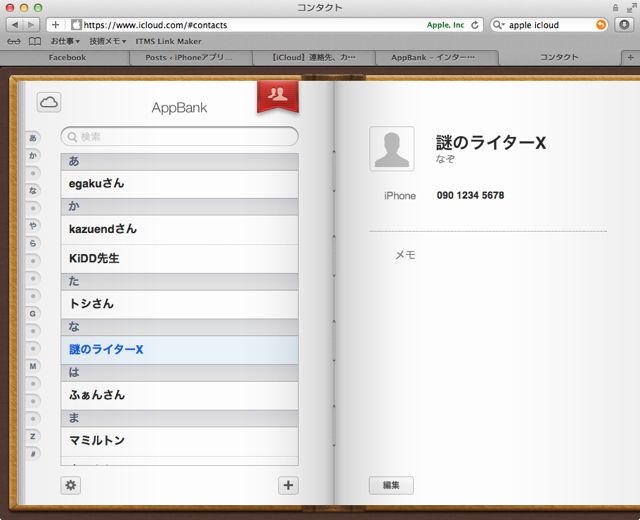Click the iPhone phone label

[x=400, y=196]
